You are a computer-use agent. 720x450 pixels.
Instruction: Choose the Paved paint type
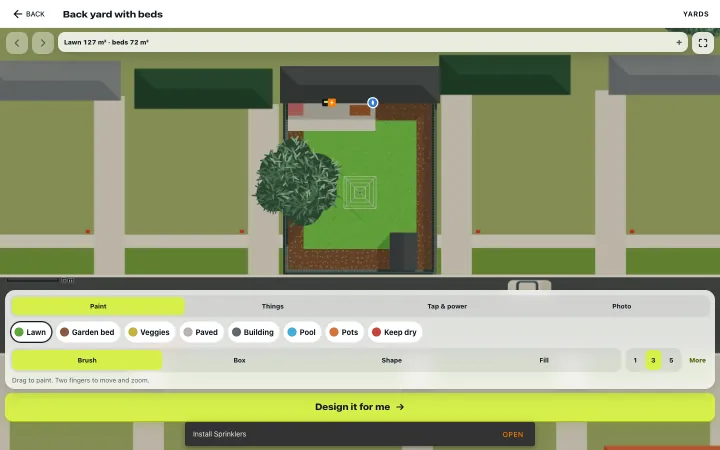tap(201, 332)
